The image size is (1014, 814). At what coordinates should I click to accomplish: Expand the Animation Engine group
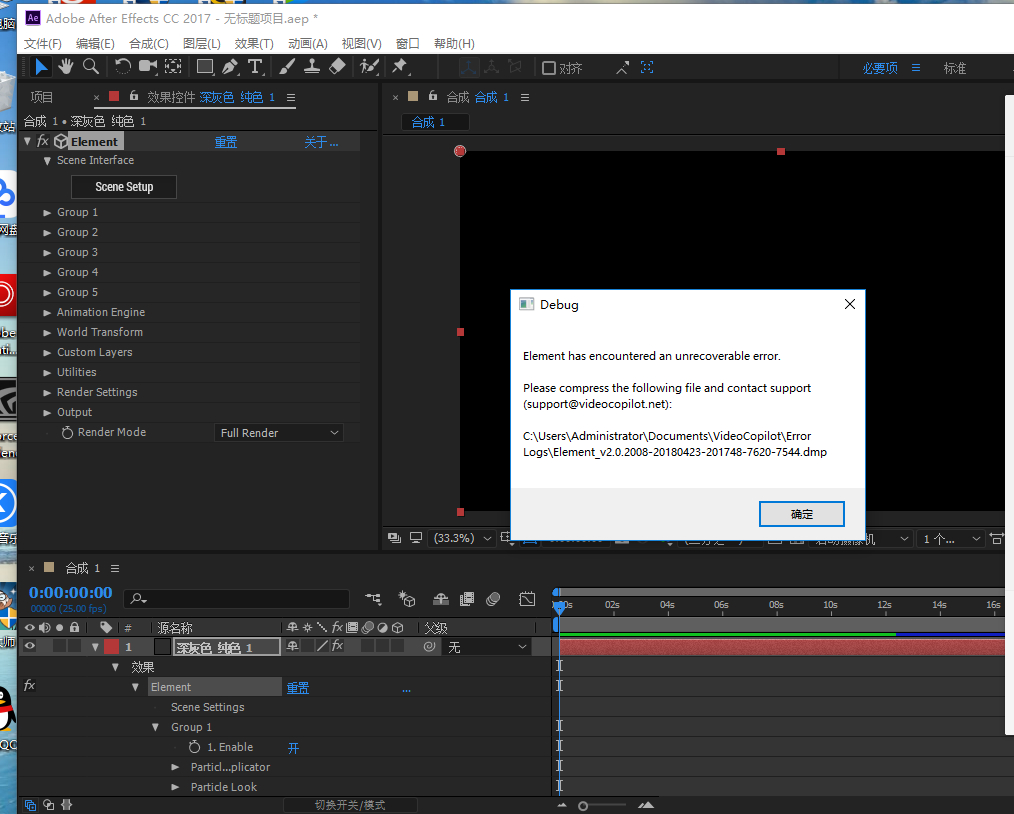[x=47, y=313]
